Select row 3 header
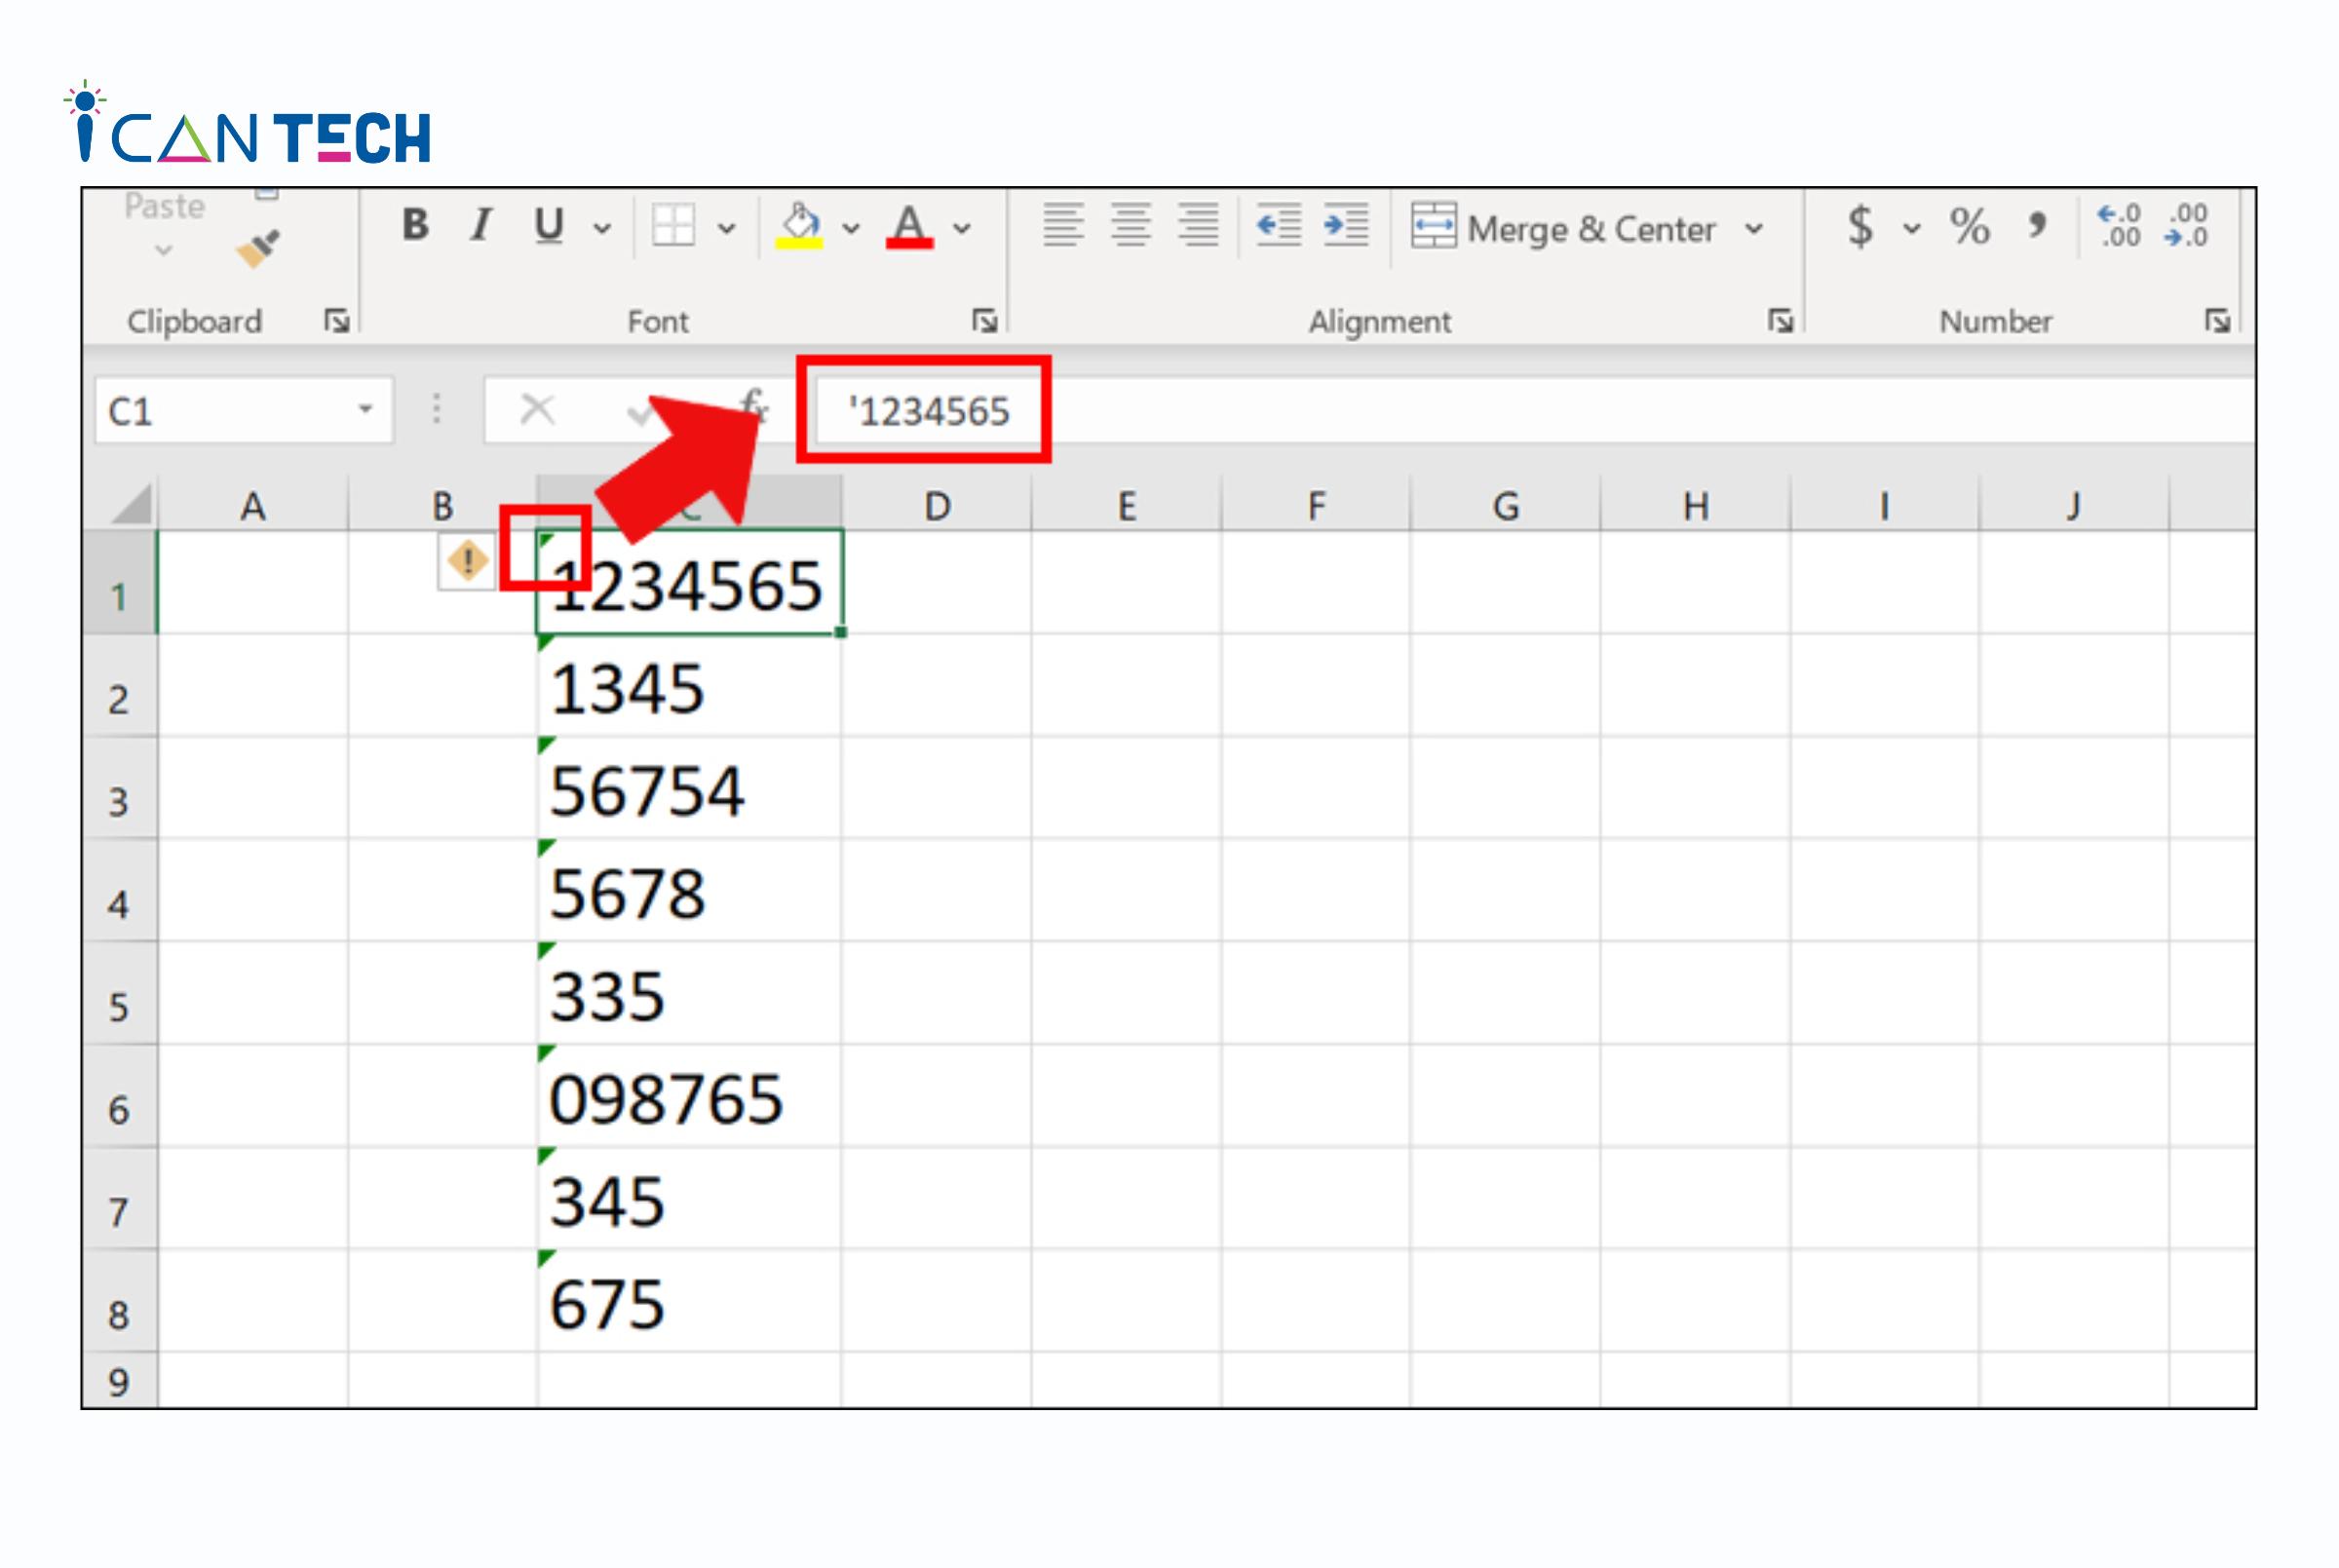Screen dimensions: 2339x1568 coord(119,789)
